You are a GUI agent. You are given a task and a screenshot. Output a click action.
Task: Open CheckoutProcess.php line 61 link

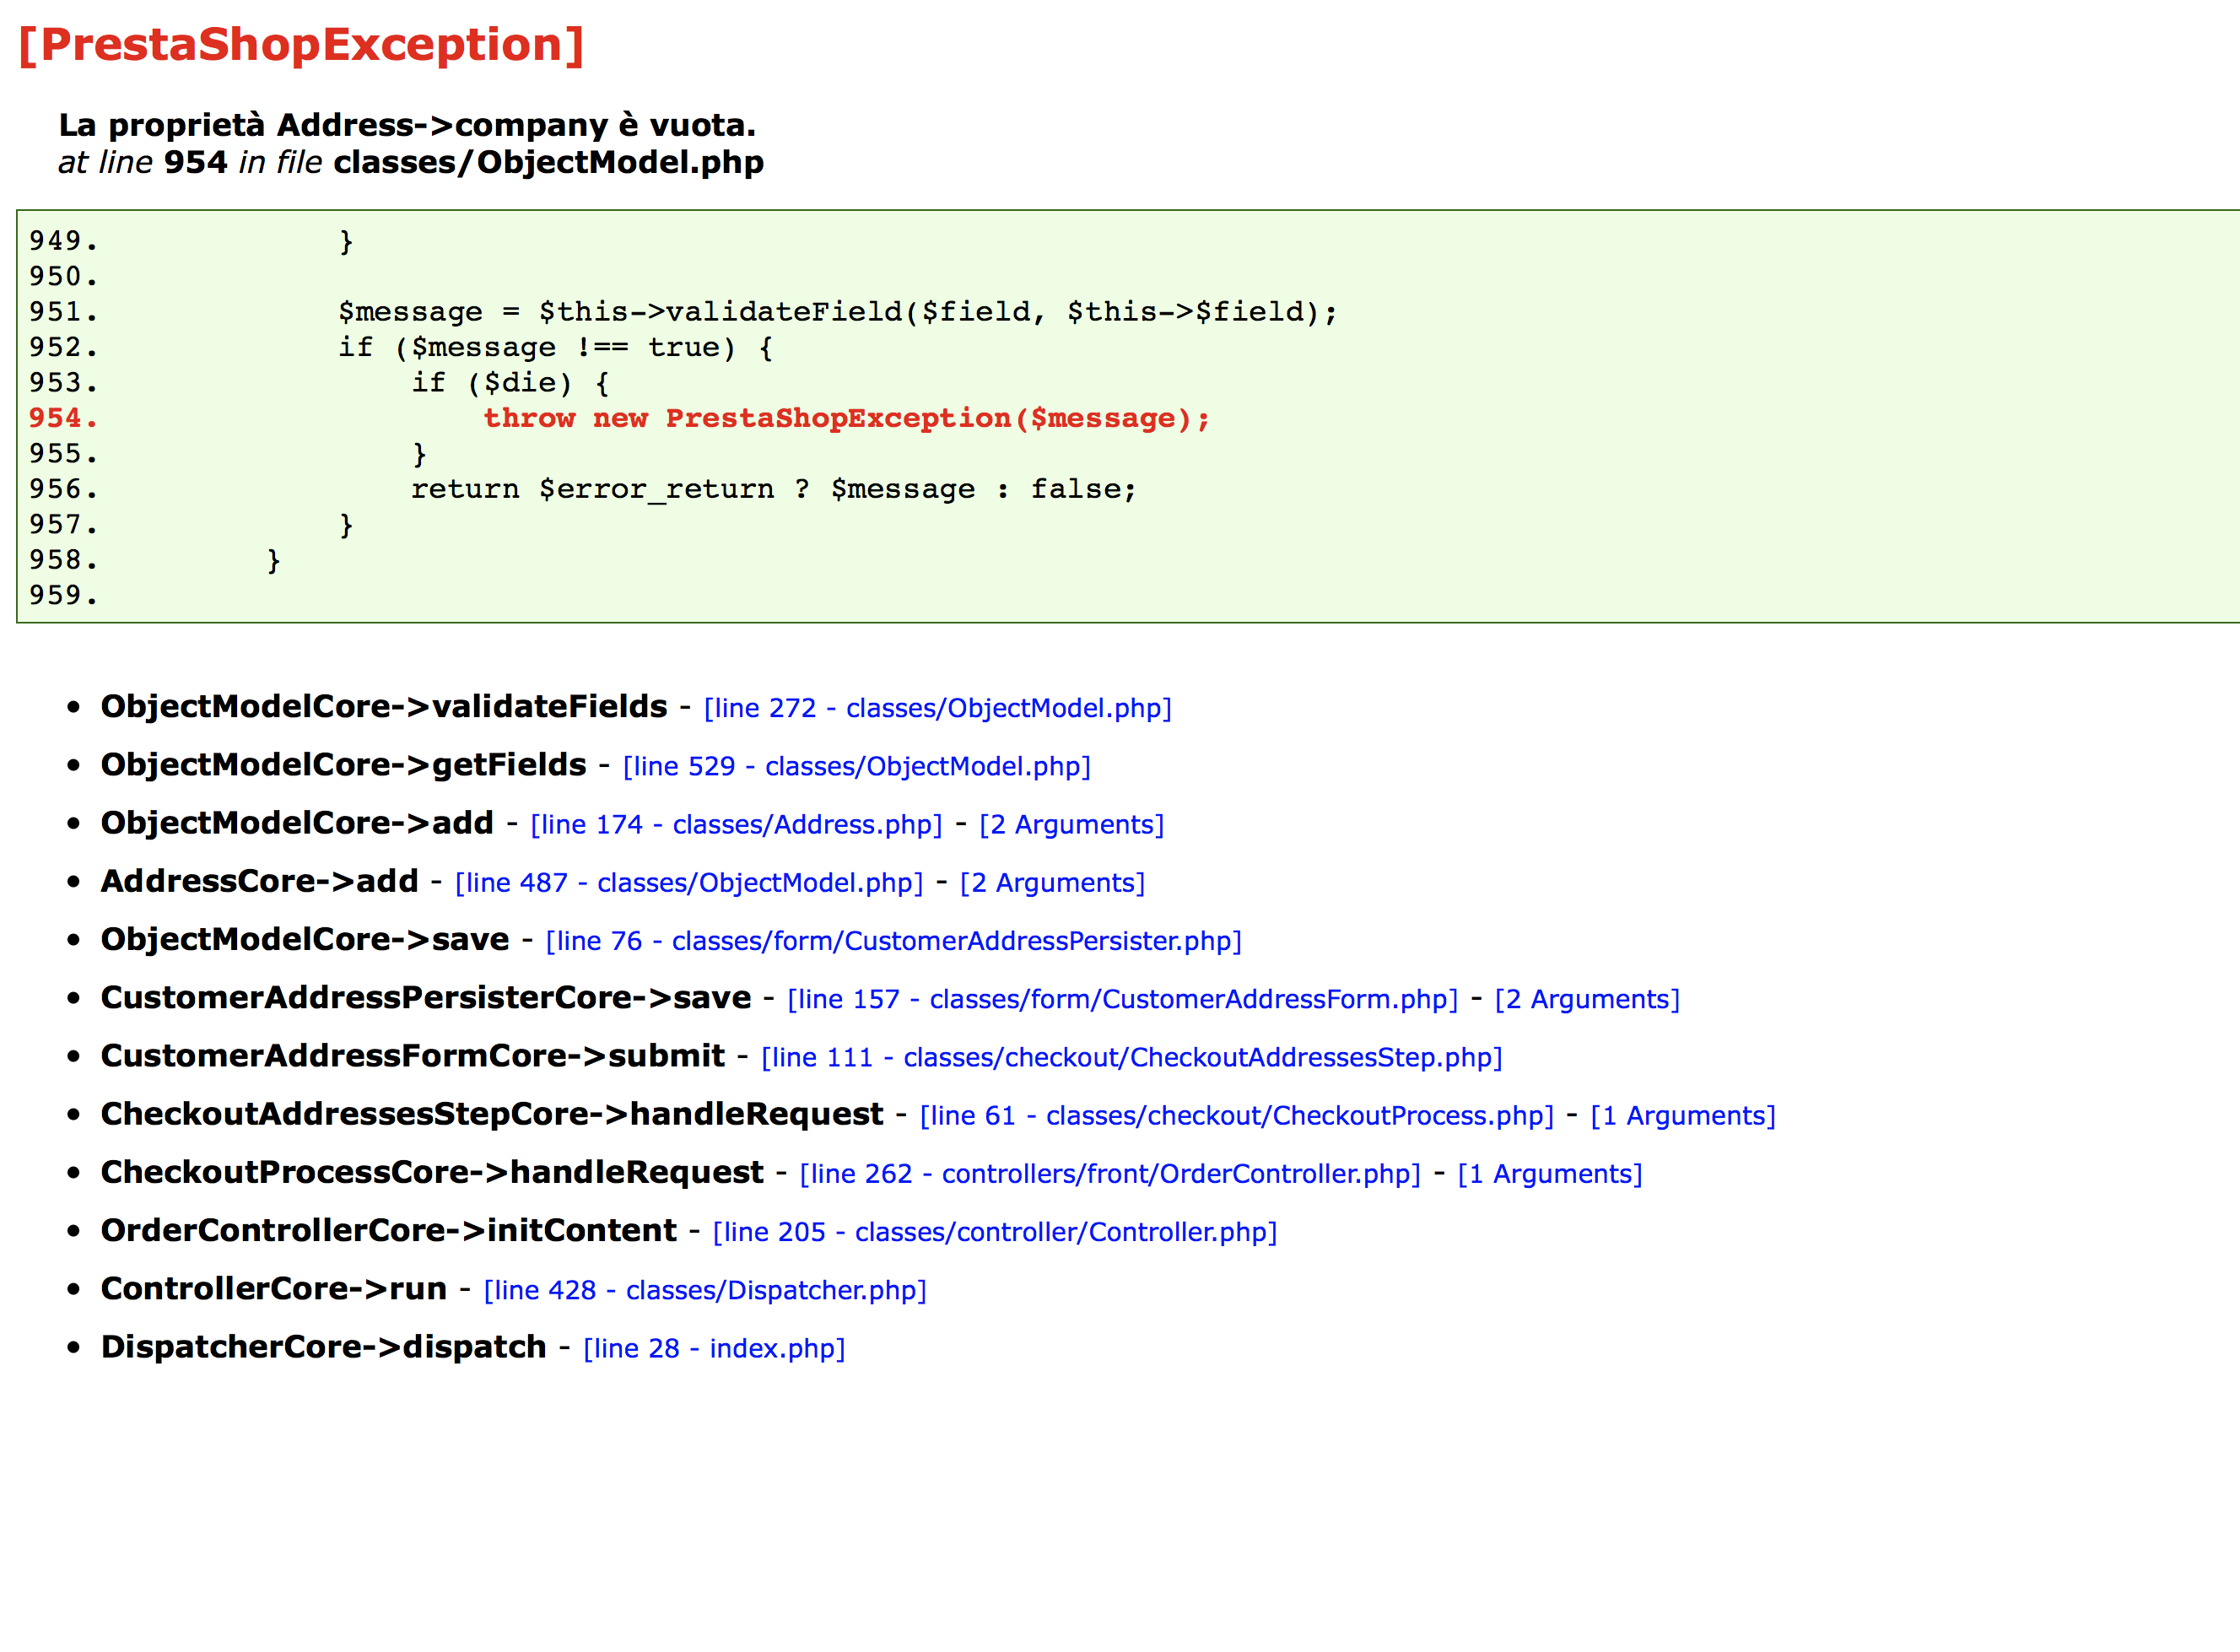coord(1236,1115)
